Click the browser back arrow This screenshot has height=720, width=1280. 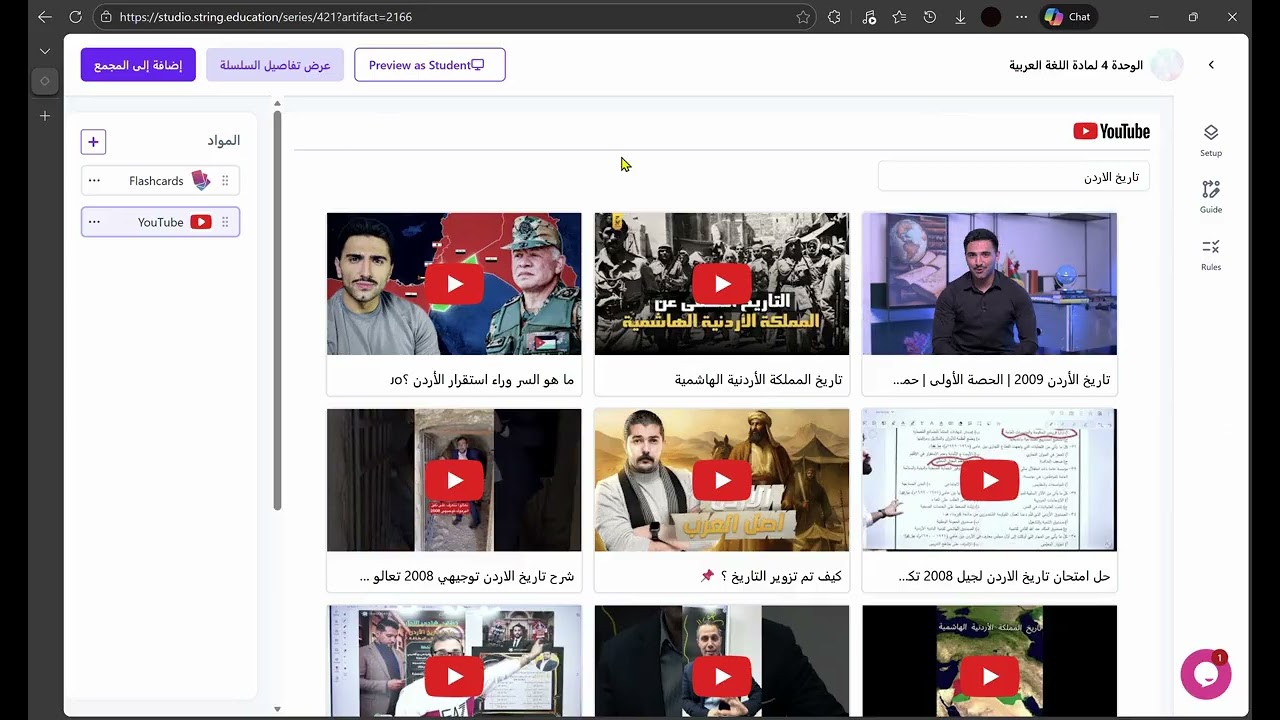[45, 17]
